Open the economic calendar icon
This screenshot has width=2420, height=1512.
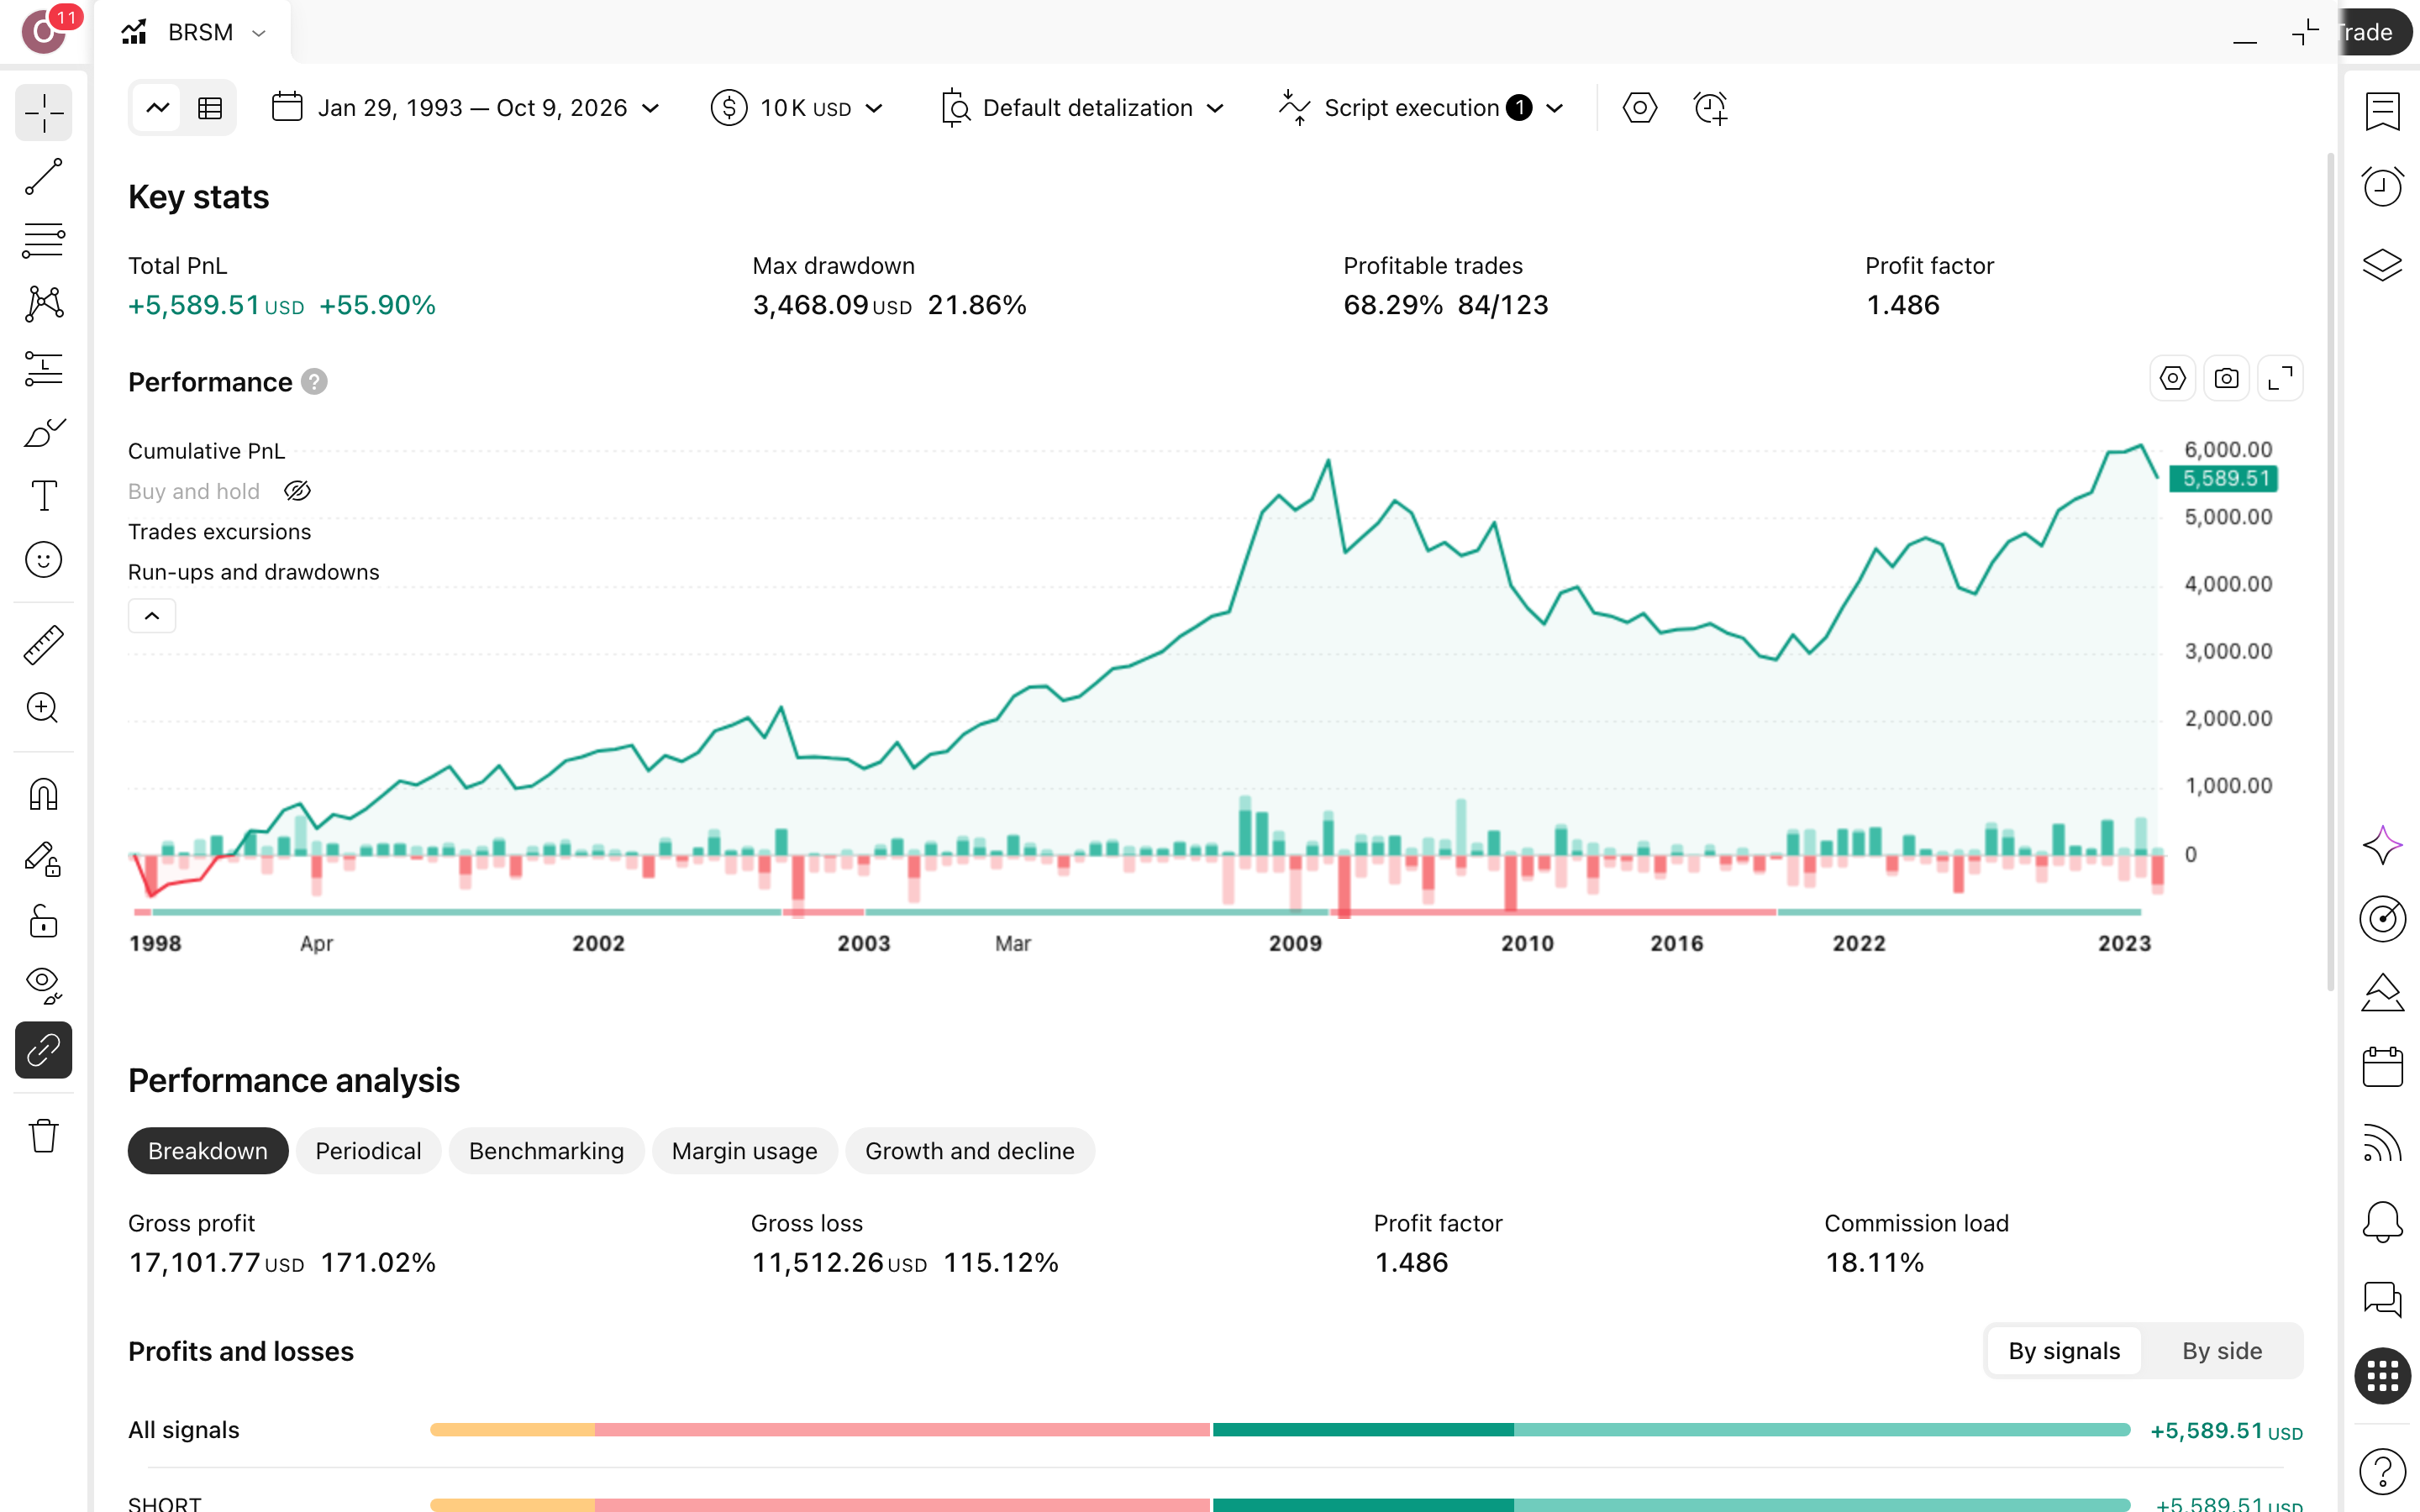click(2382, 1067)
